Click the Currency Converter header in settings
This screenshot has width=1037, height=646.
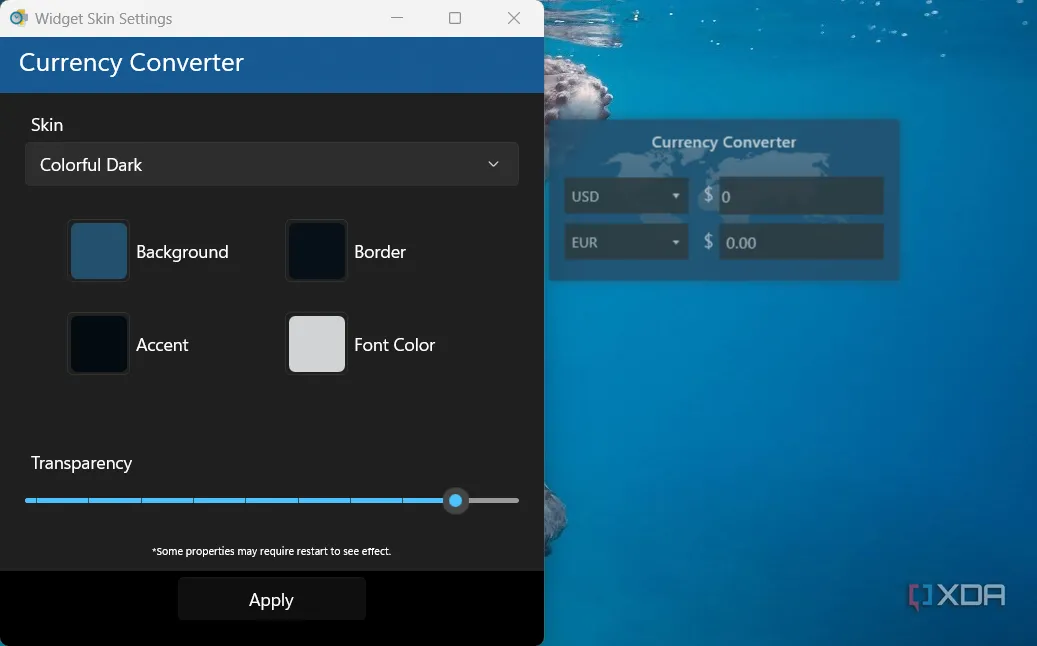point(132,63)
